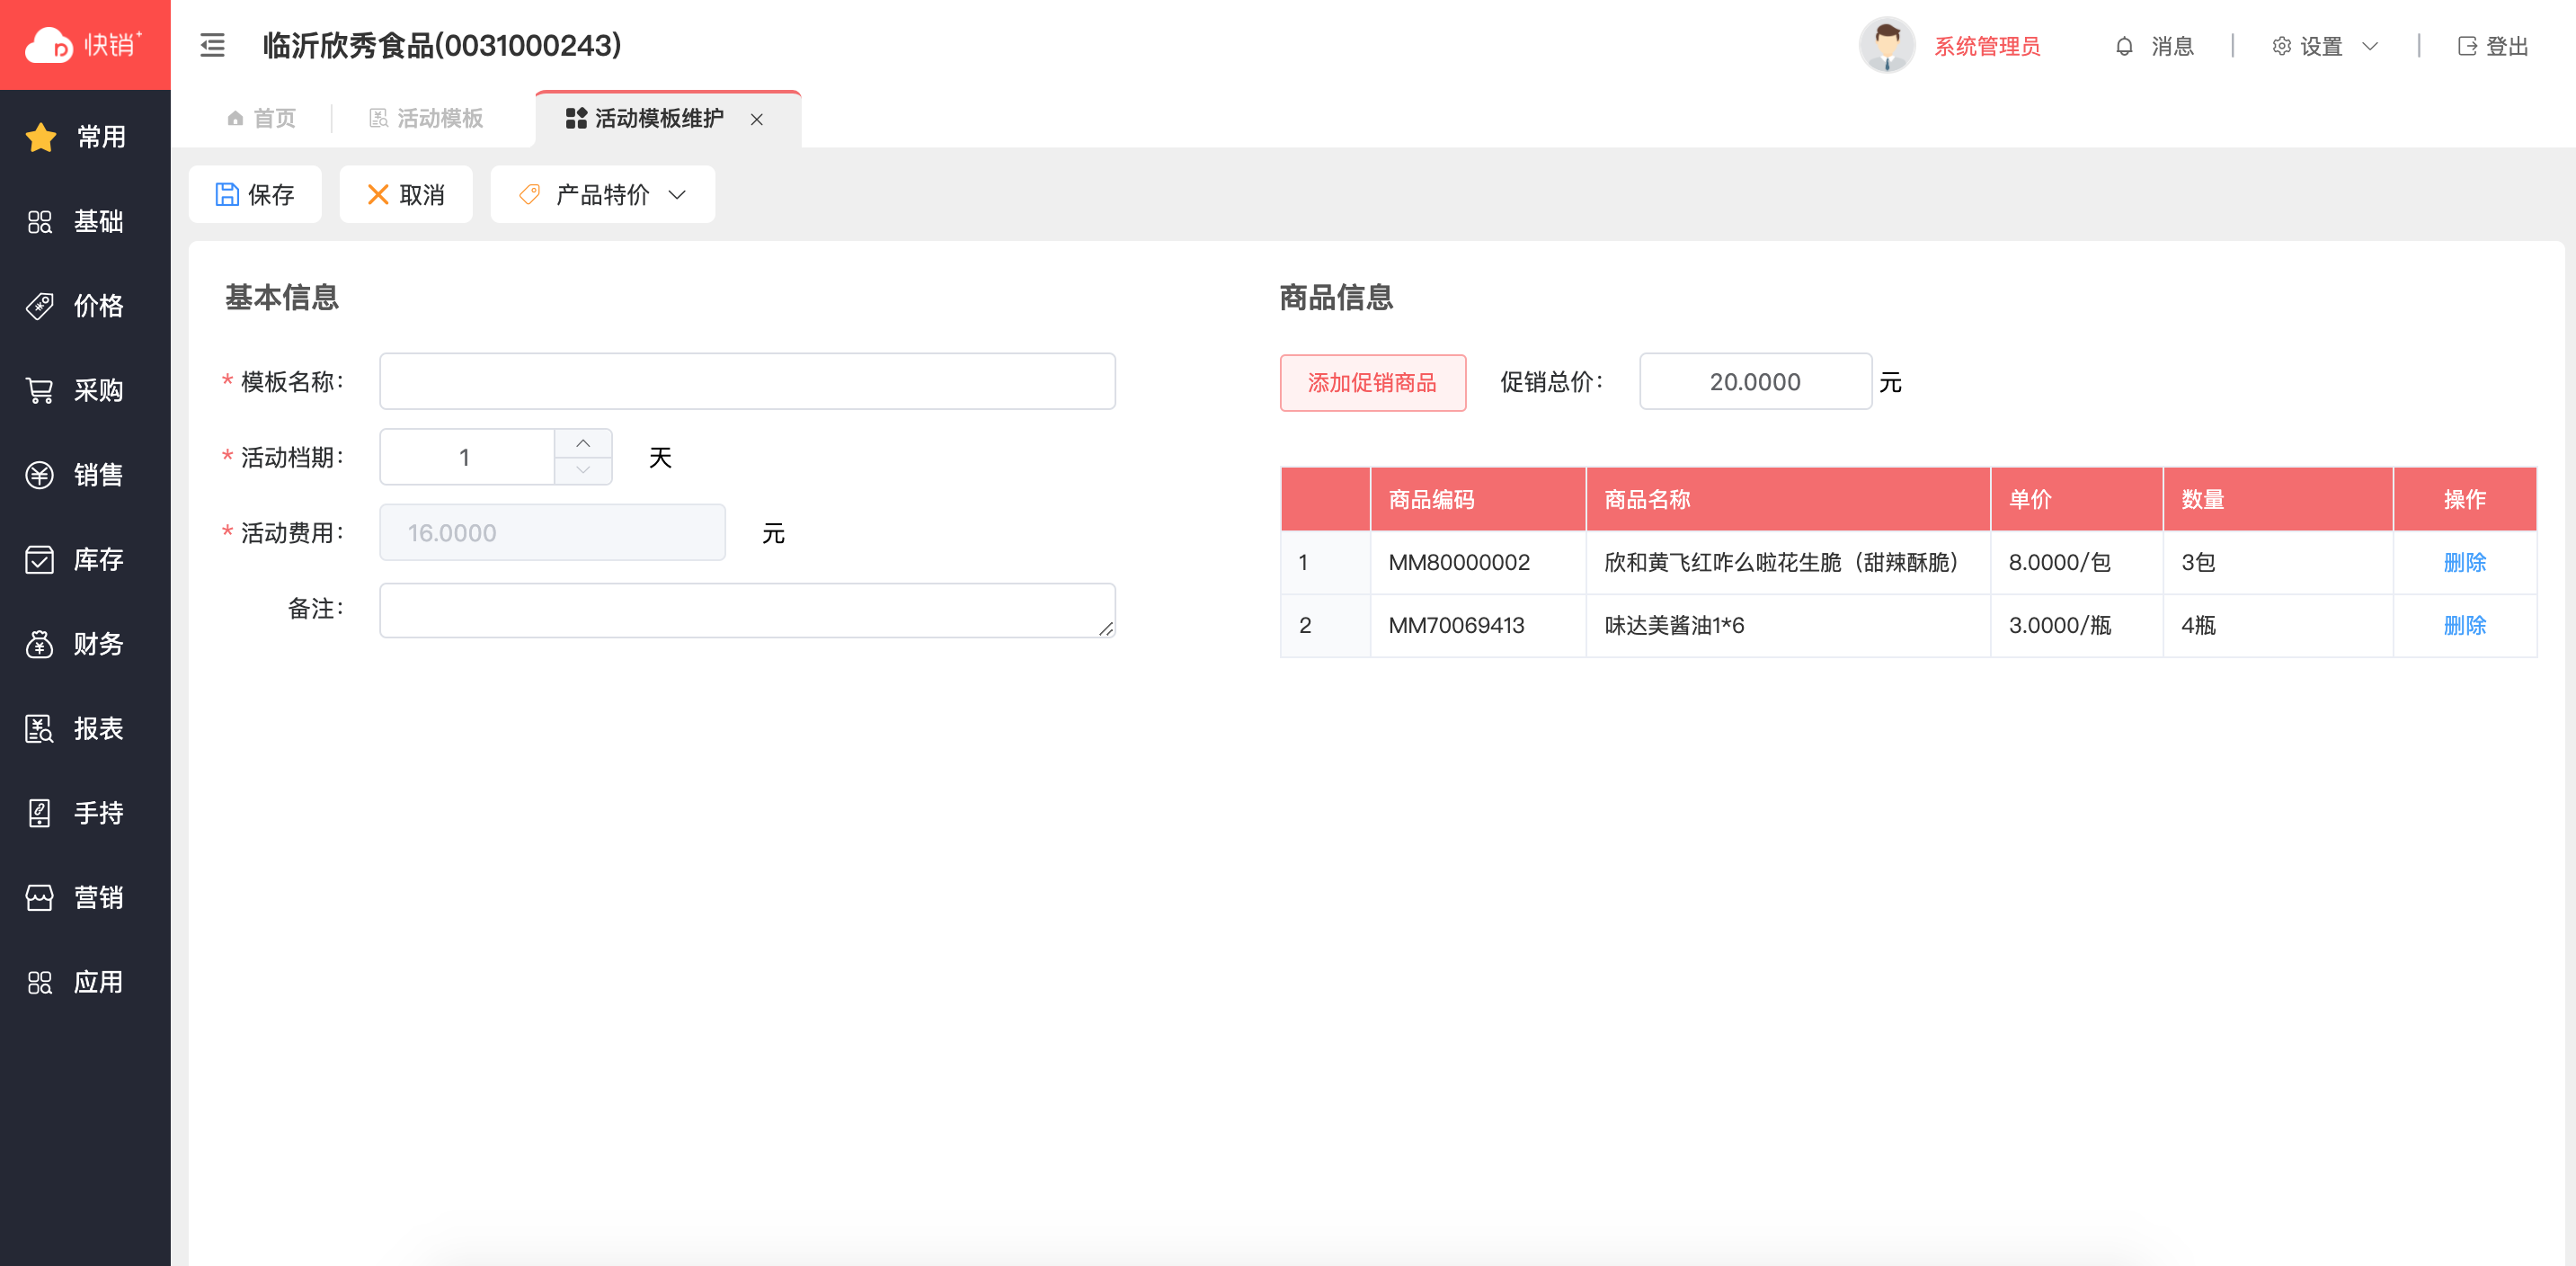Collapse the sidebar with the hamburger icon
Screen dimensions: 2576x1266
pos(212,45)
